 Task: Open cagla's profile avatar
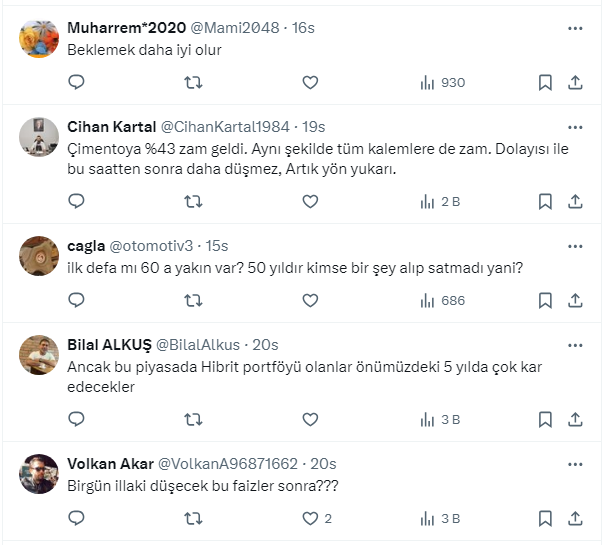point(40,255)
